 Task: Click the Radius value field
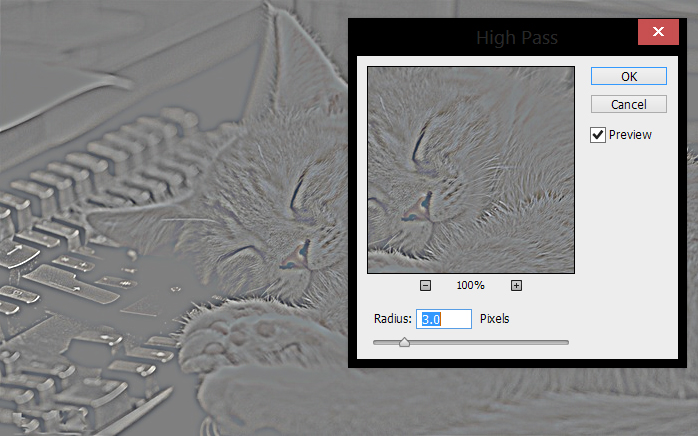tap(444, 319)
